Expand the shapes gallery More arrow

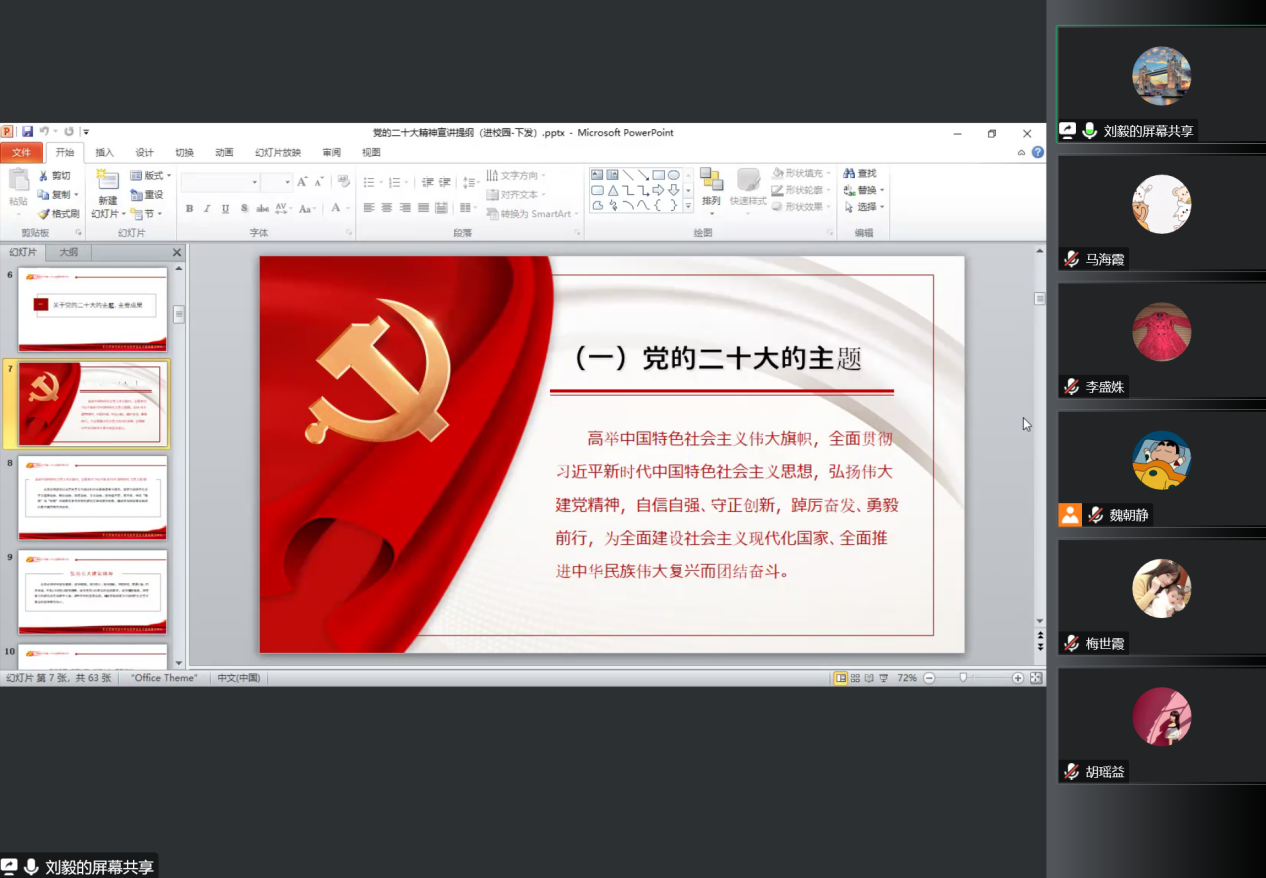click(x=688, y=206)
